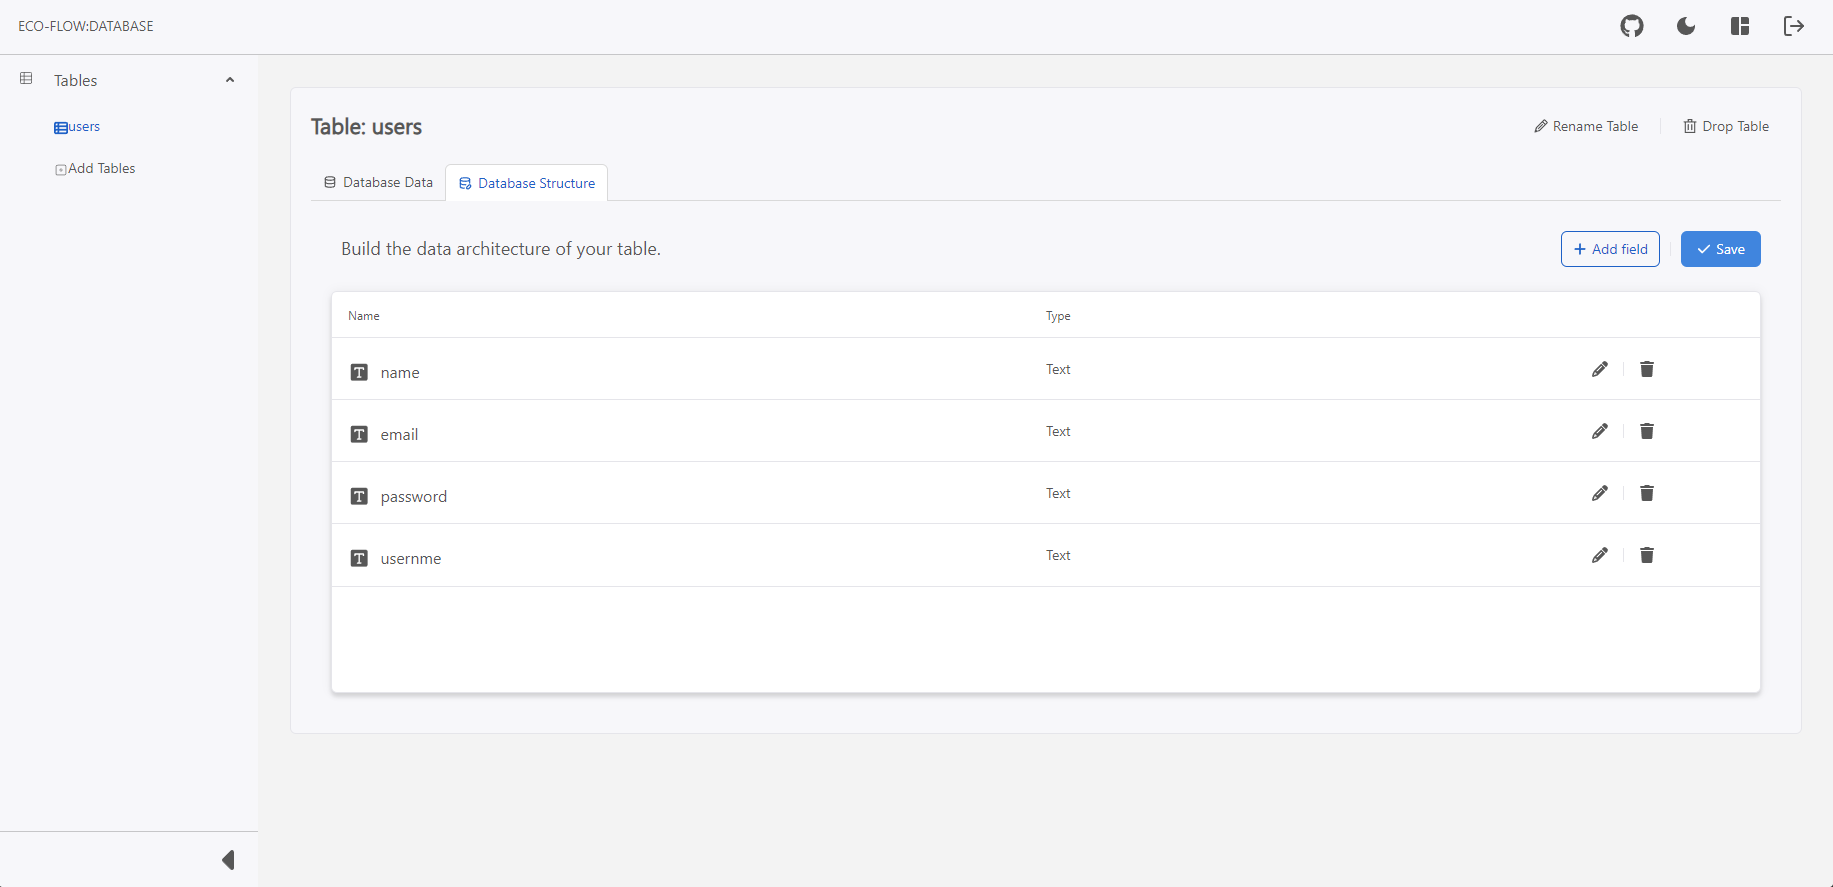Switch to the Database Data tab
The width and height of the screenshot is (1833, 887).
[378, 182]
